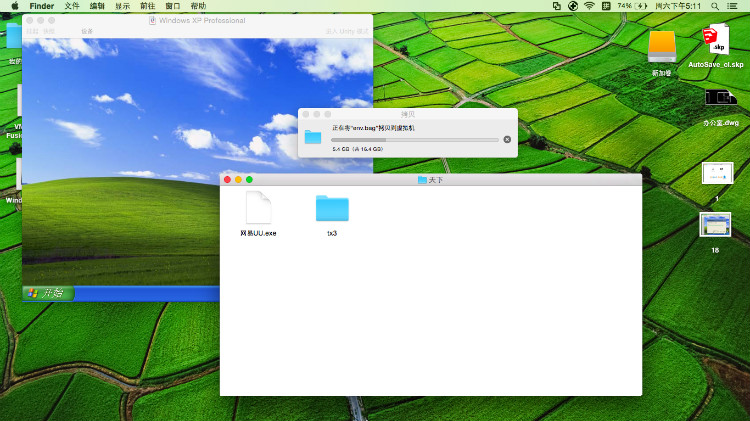
Task: Open the 窗口 menu
Action: point(173,6)
